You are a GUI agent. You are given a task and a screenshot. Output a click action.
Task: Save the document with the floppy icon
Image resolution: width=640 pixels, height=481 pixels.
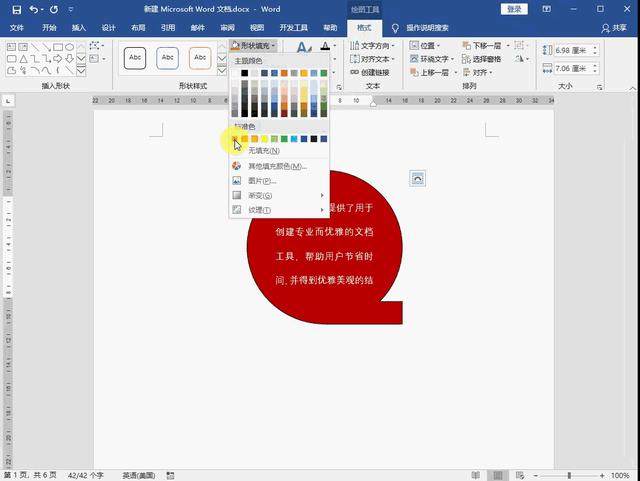click(x=17, y=9)
